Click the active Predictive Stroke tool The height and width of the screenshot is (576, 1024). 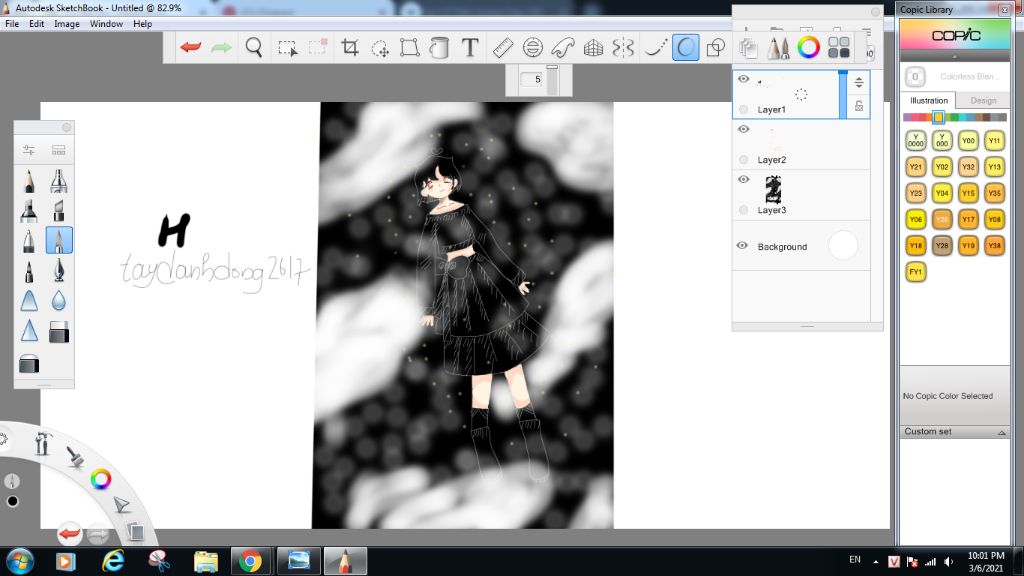click(685, 47)
